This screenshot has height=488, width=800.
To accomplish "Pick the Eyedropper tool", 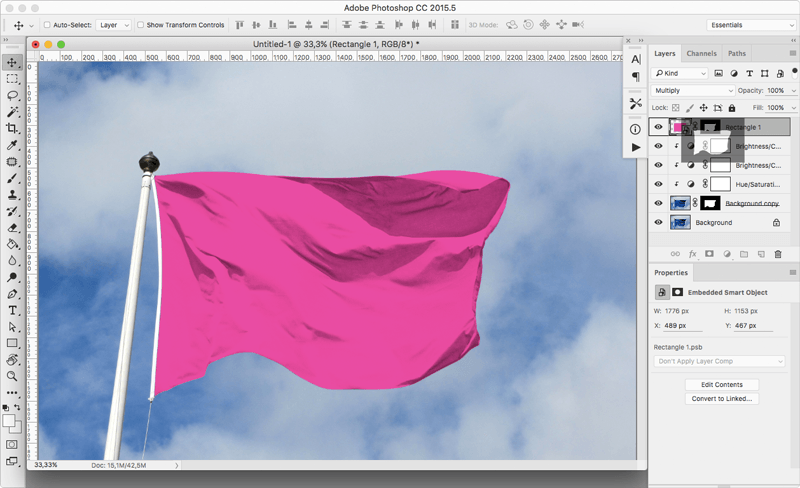I will click(x=13, y=146).
